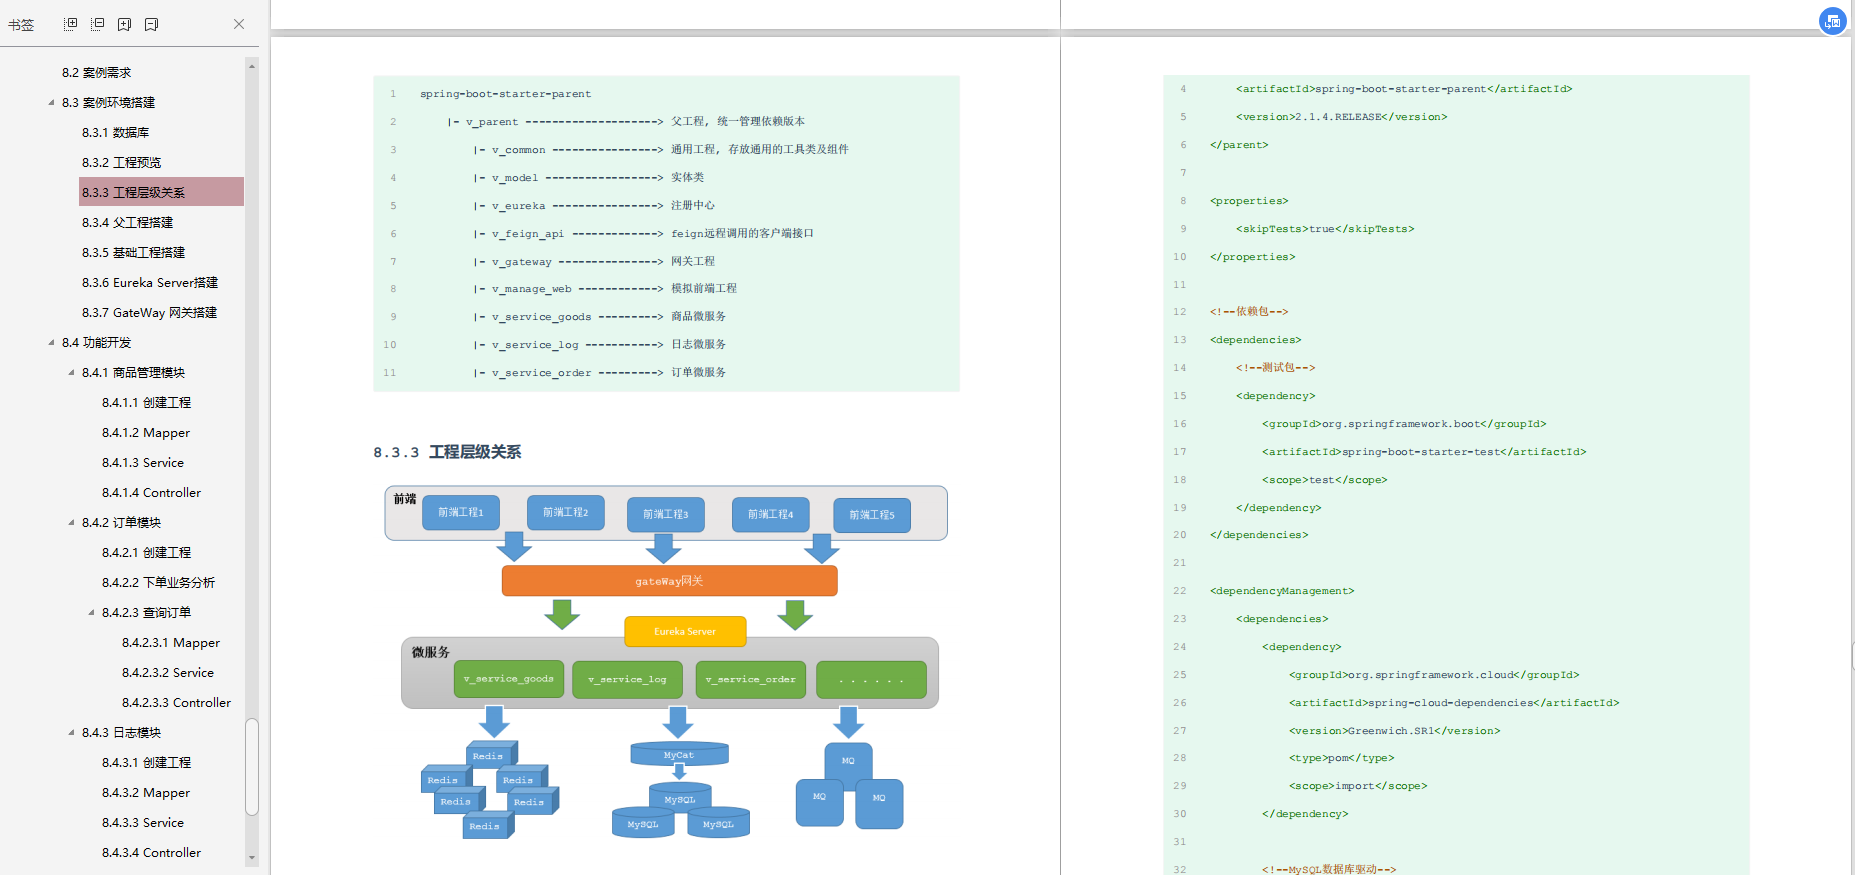Click the spring-cloud-dependencies artifactId line
This screenshot has height=875, width=1855.
click(x=1454, y=703)
